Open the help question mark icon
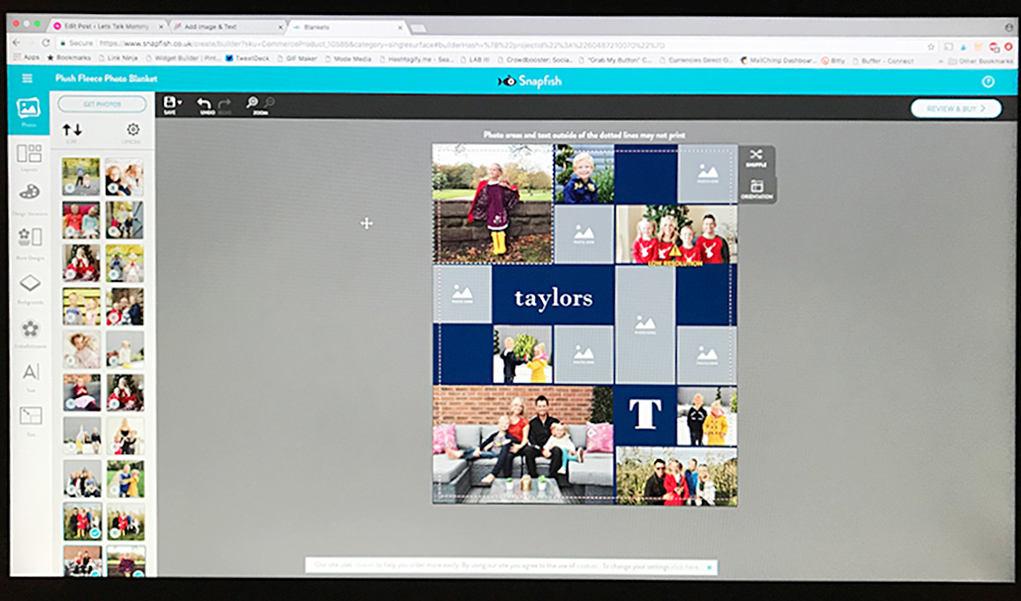Image resolution: width=1021 pixels, height=601 pixels. click(x=988, y=81)
